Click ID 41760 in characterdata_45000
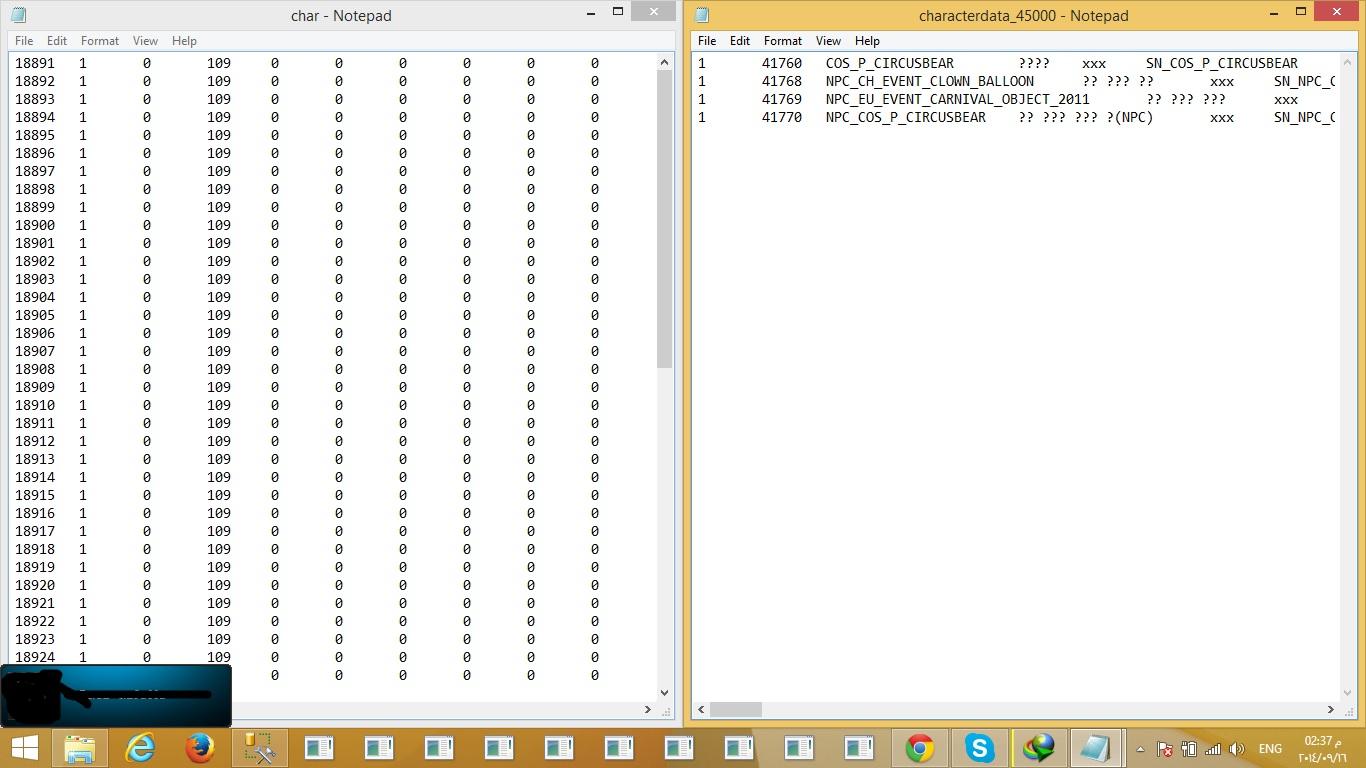This screenshot has height=768, width=1366. pyautogui.click(x=782, y=63)
